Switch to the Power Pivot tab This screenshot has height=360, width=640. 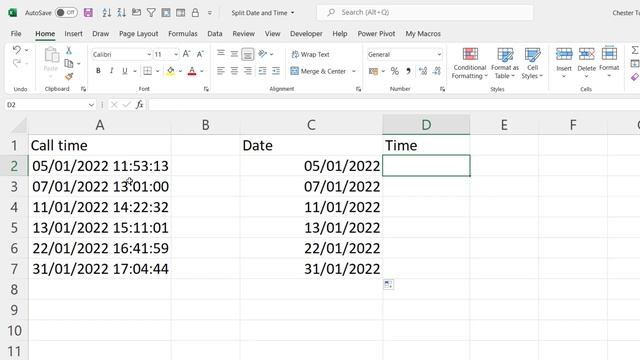[376, 34]
